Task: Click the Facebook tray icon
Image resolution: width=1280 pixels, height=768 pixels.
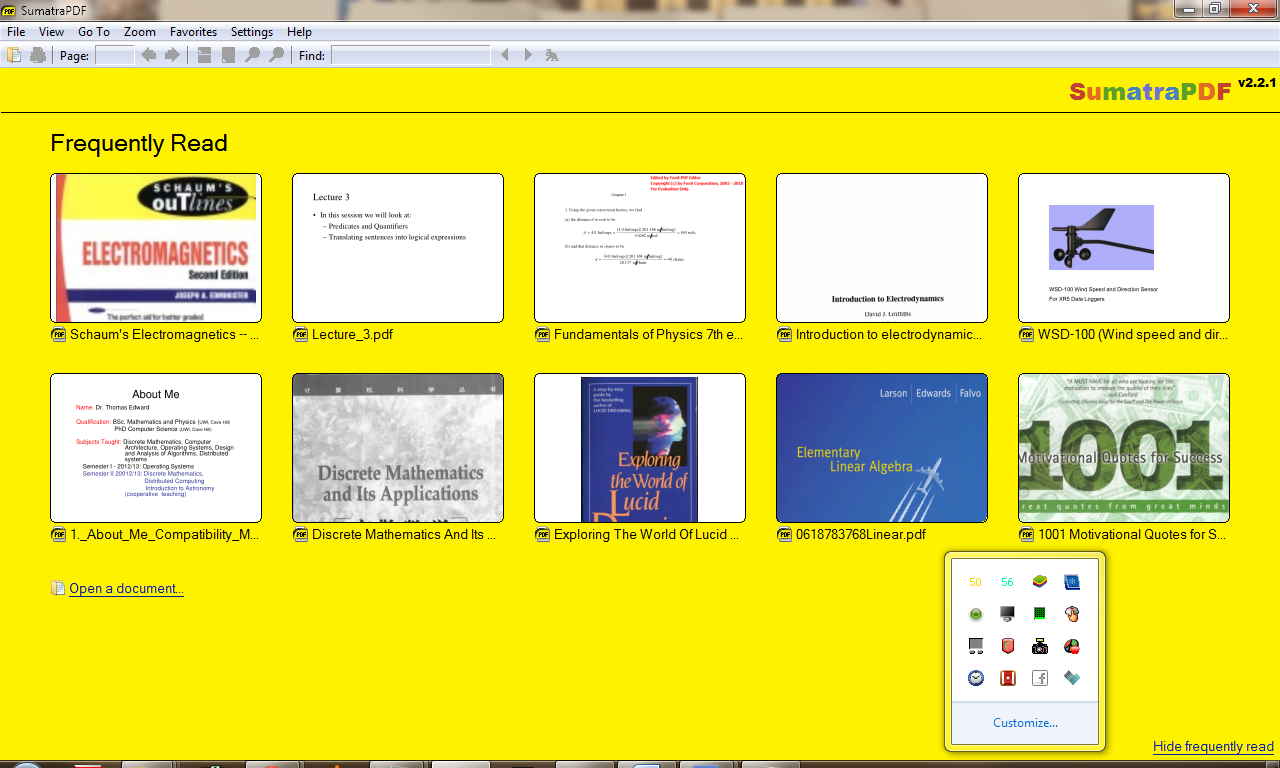Action: pyautogui.click(x=1040, y=678)
